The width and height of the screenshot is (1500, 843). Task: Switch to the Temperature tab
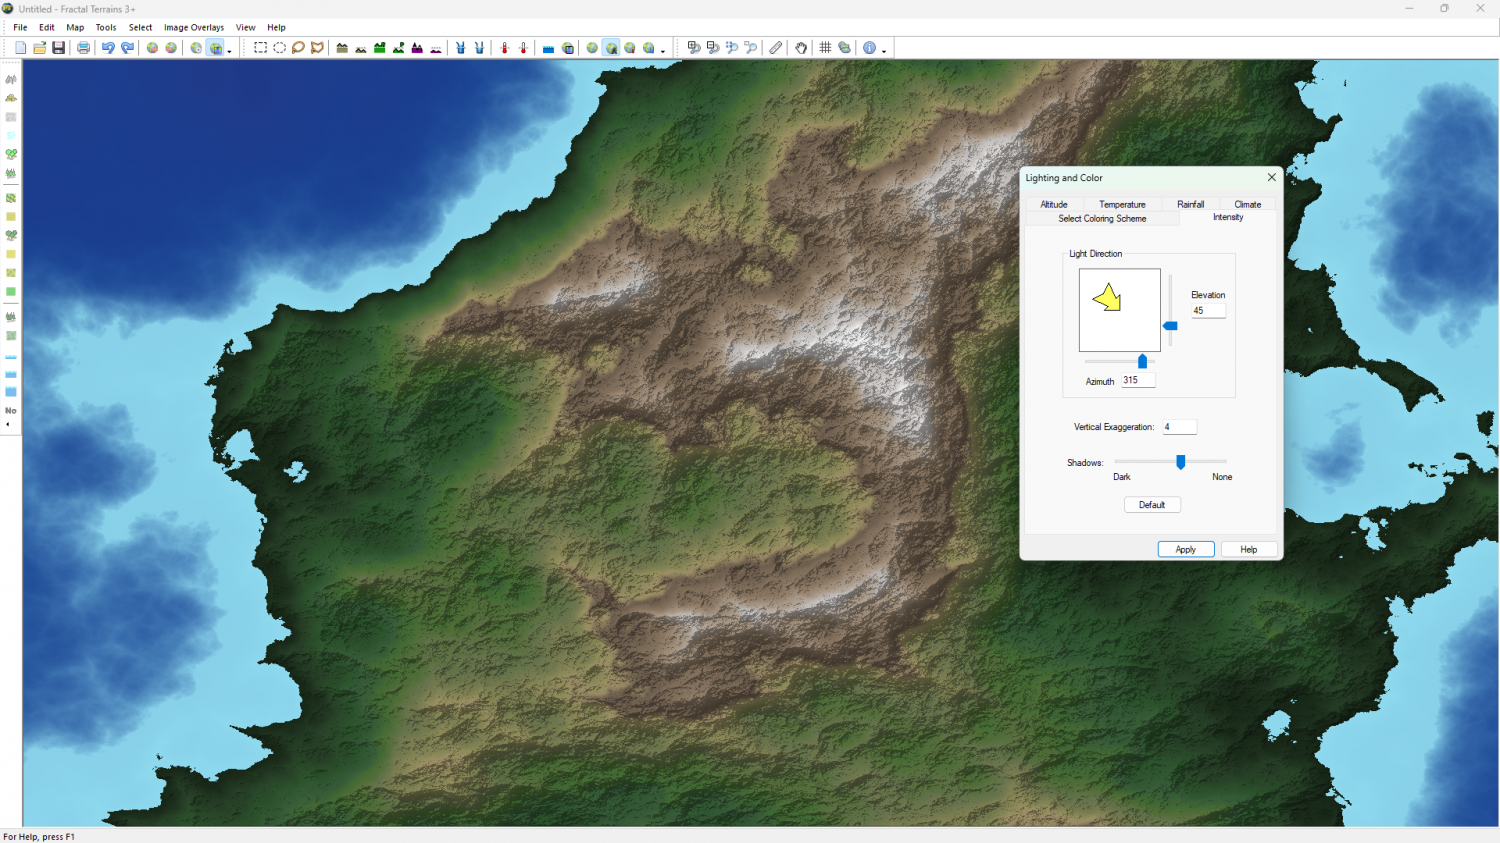click(x=1122, y=204)
